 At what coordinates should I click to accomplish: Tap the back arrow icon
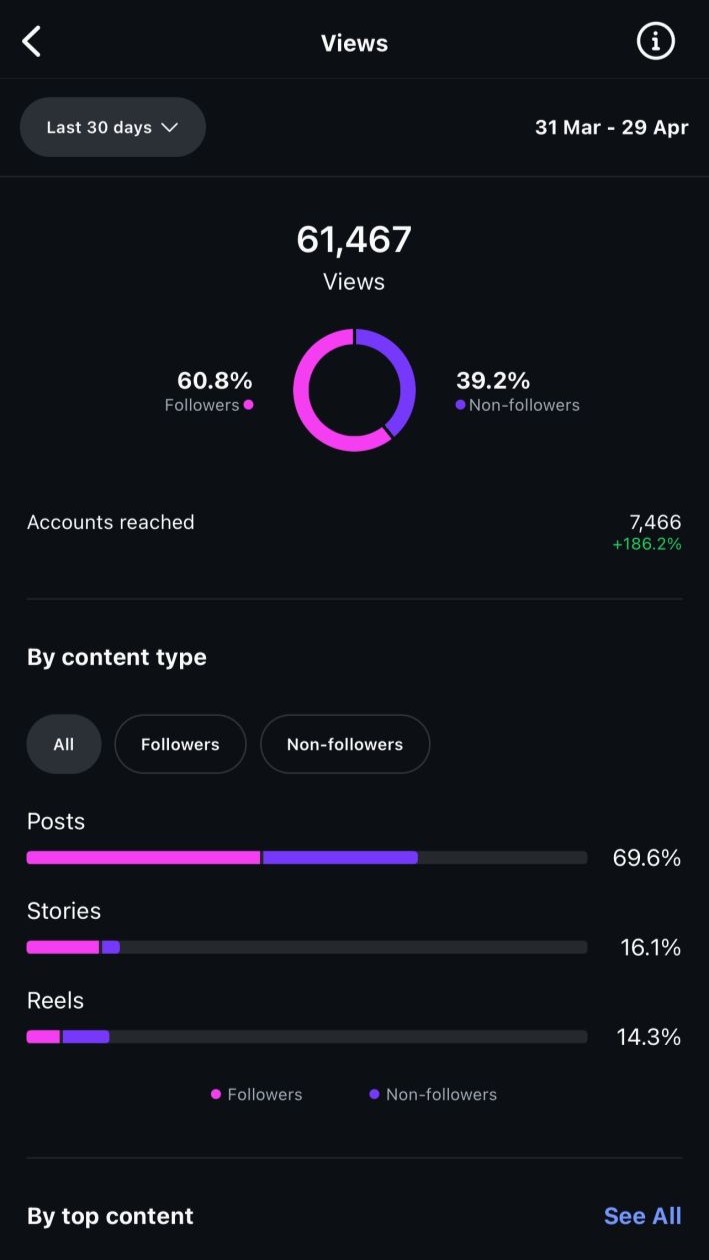coord(32,42)
